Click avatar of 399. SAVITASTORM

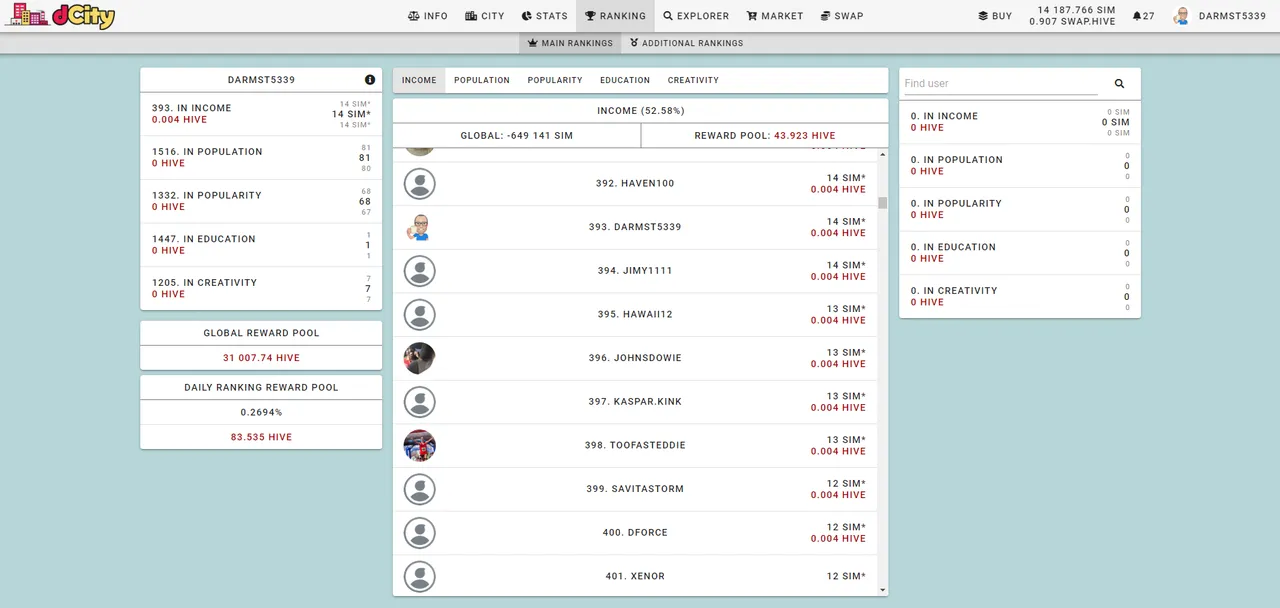(420, 489)
